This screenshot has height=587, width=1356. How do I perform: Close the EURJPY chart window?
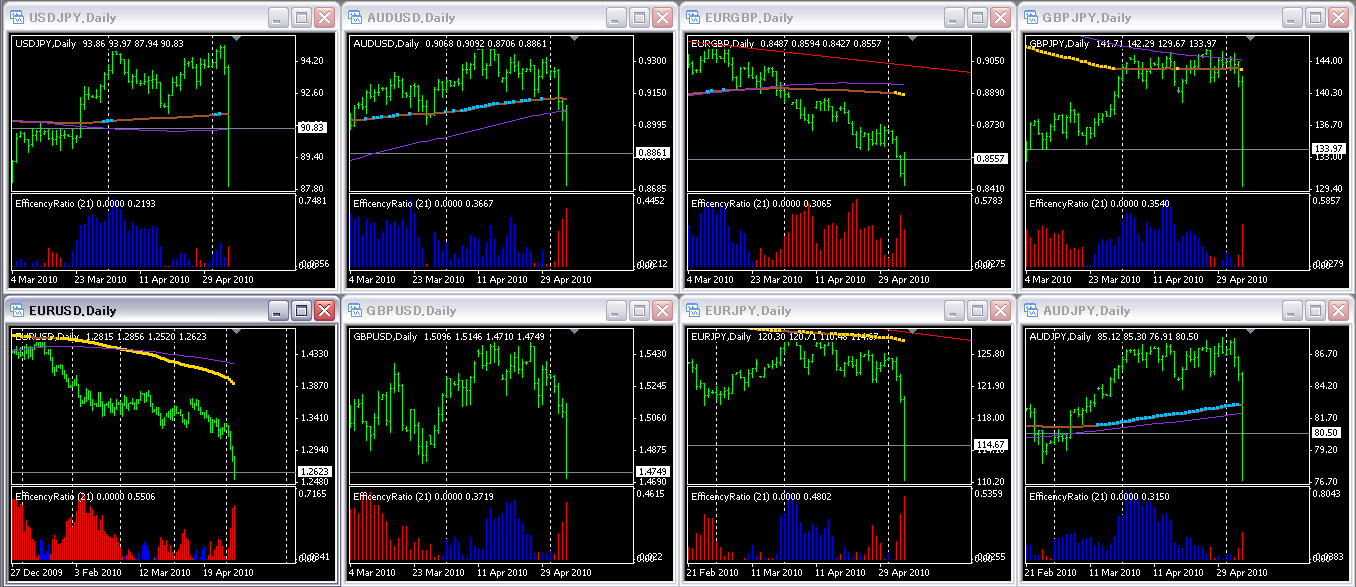pos(1000,311)
